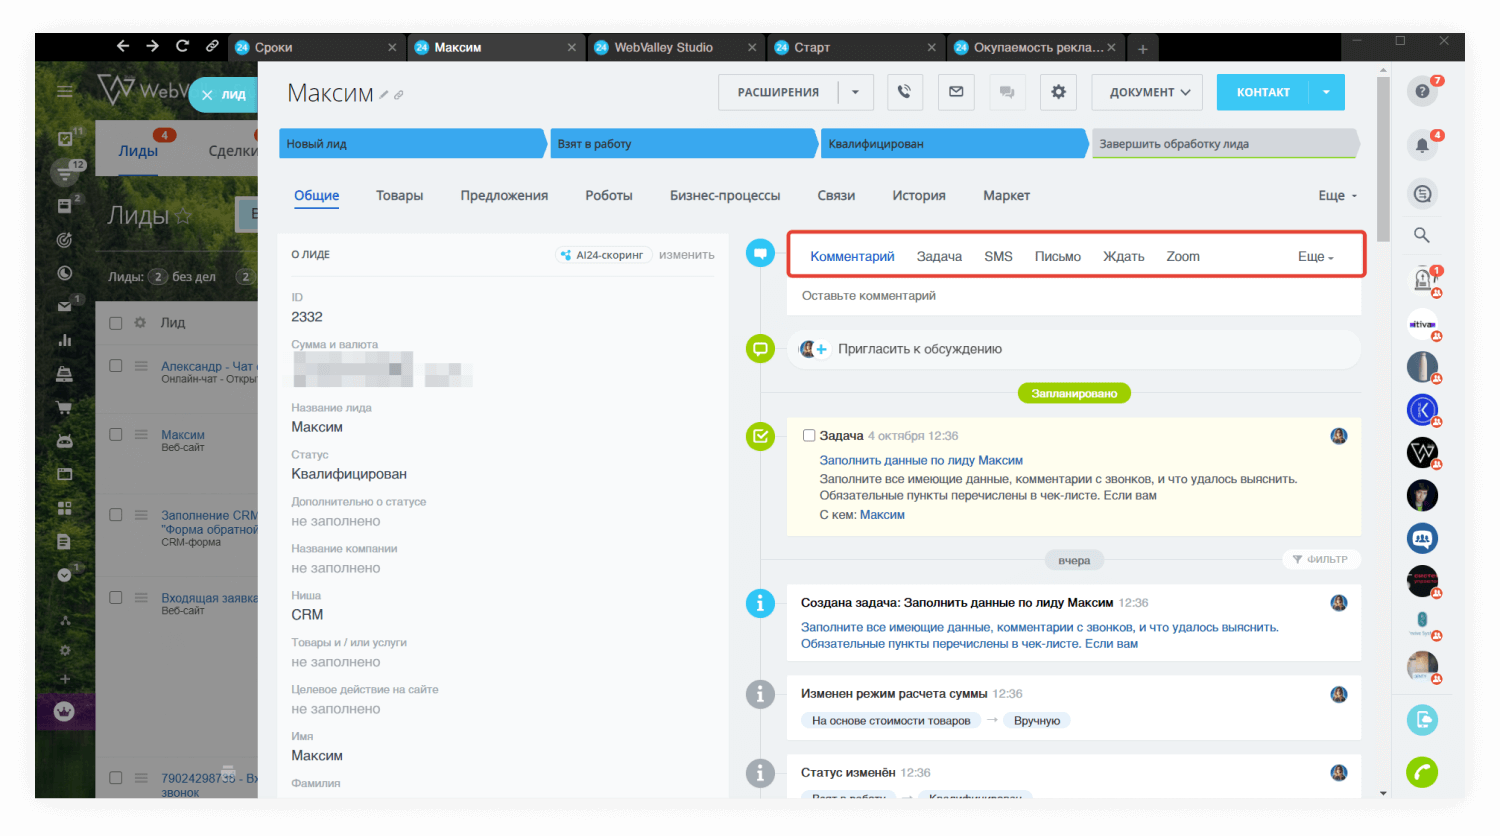Select the phone call icon in the toolbar
1500x836 pixels.
(x=905, y=92)
